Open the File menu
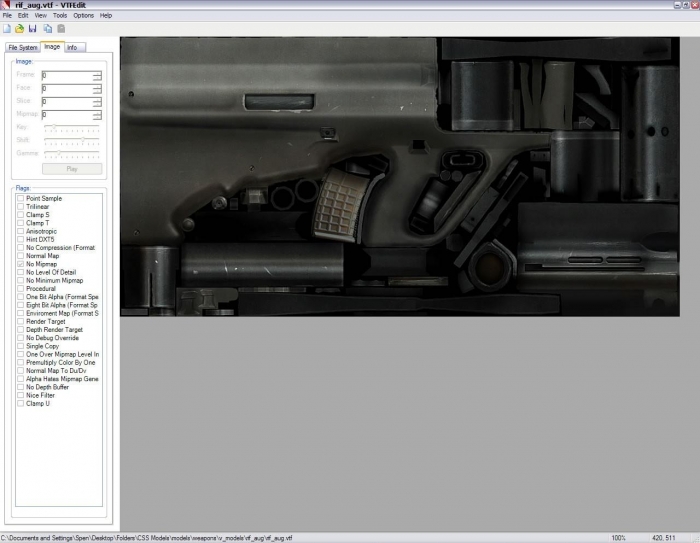This screenshot has height=543, width=700. [x=7, y=15]
